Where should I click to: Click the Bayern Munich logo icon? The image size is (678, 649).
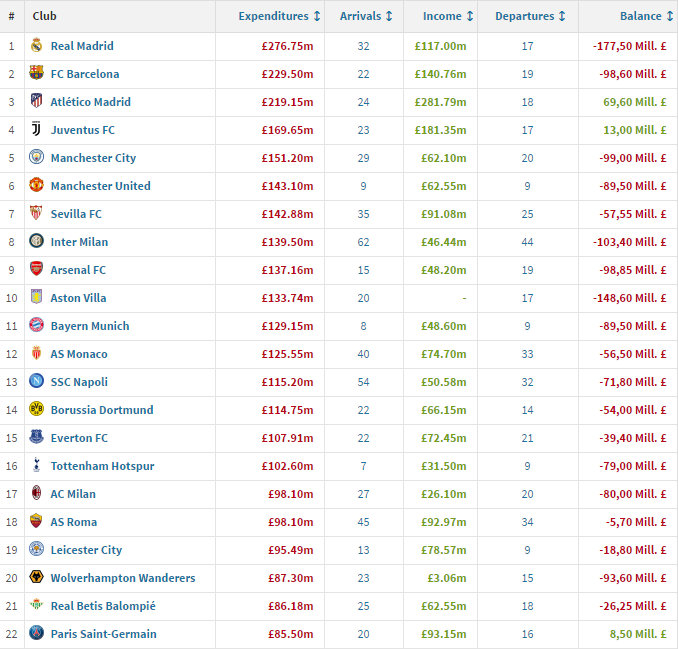click(x=37, y=326)
